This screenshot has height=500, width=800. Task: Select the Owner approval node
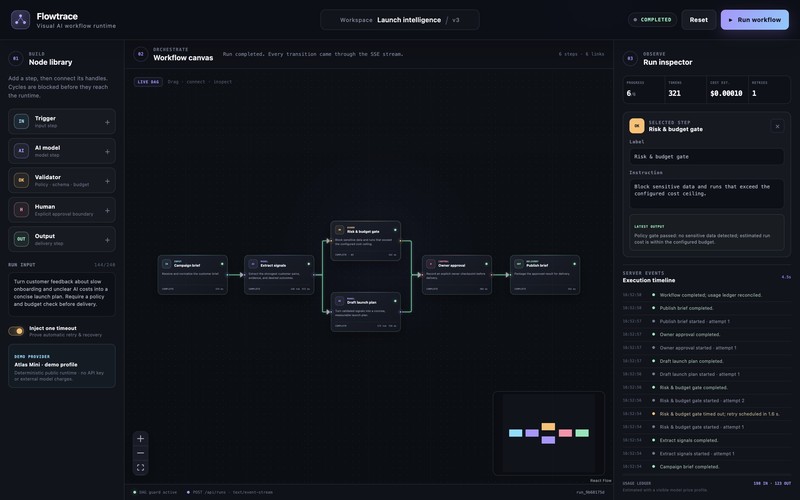[457, 275]
